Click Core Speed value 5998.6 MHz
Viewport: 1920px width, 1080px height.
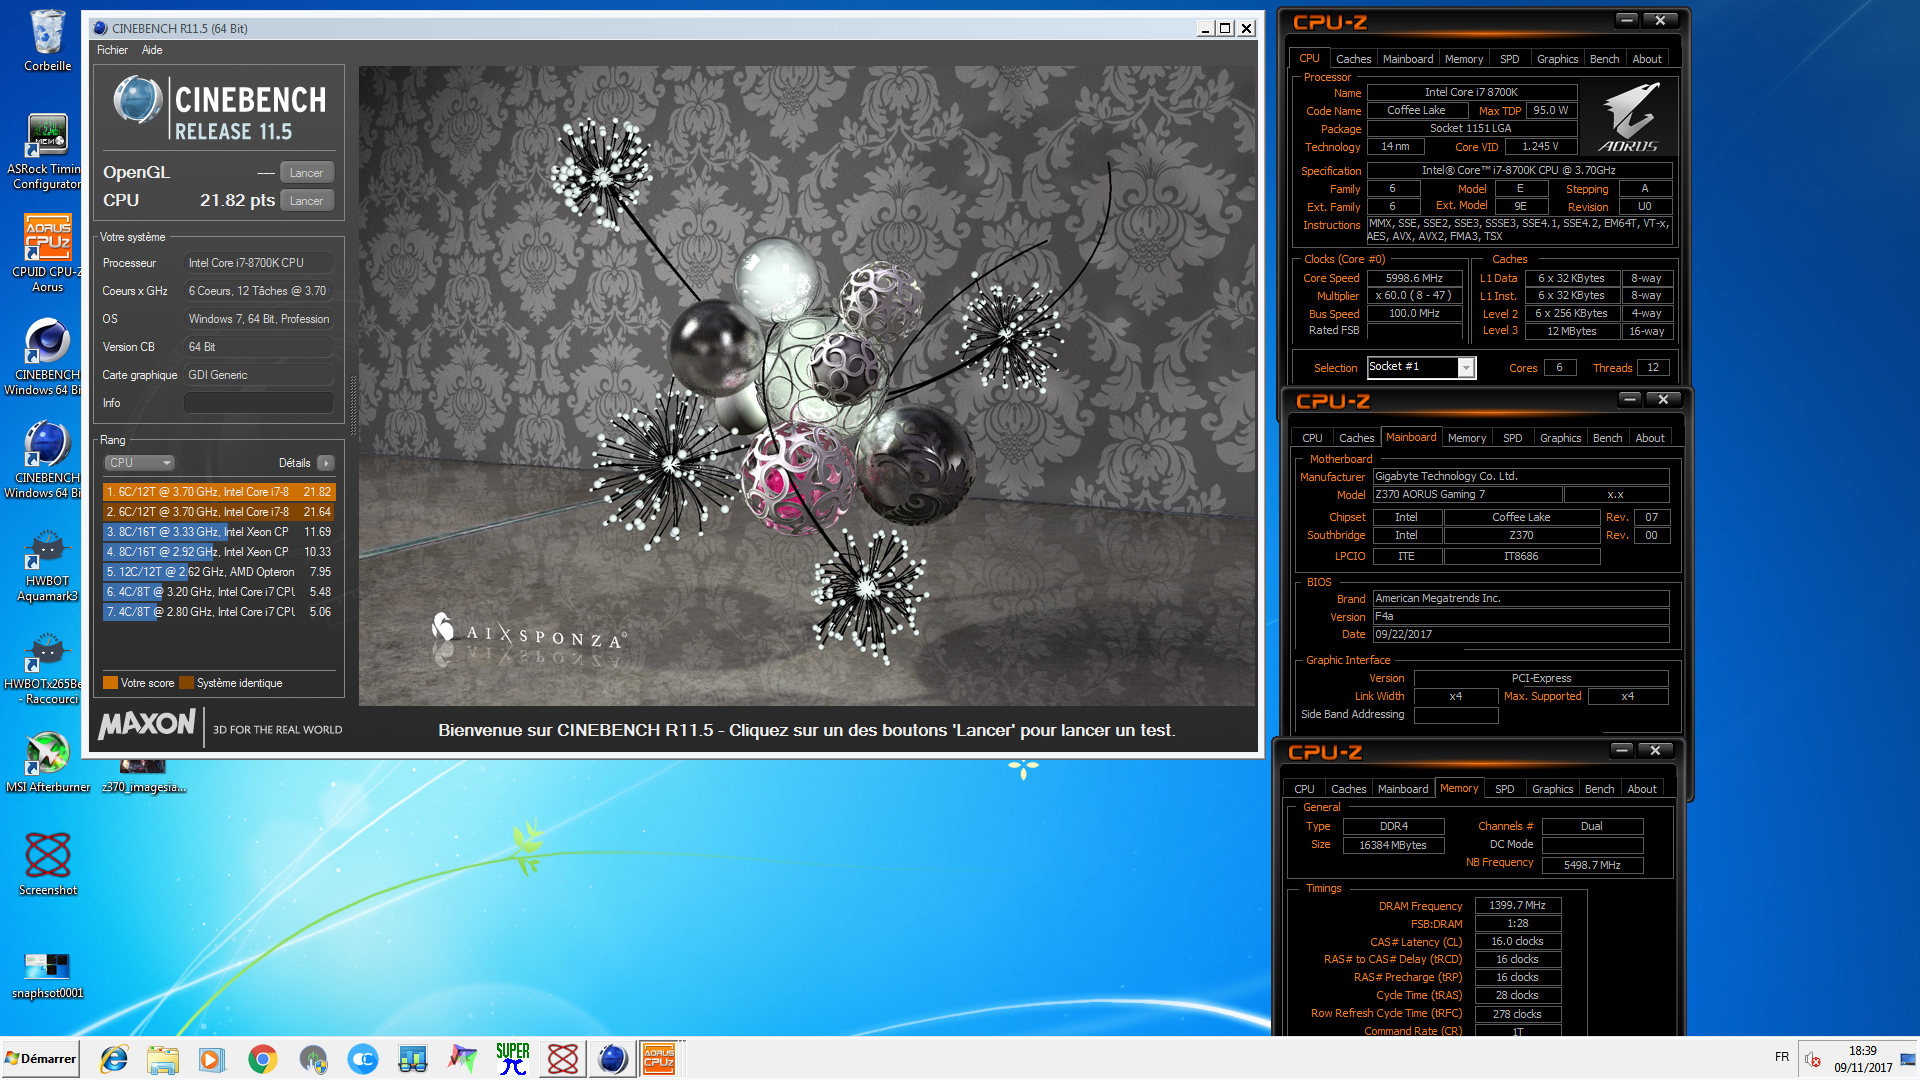(1414, 279)
